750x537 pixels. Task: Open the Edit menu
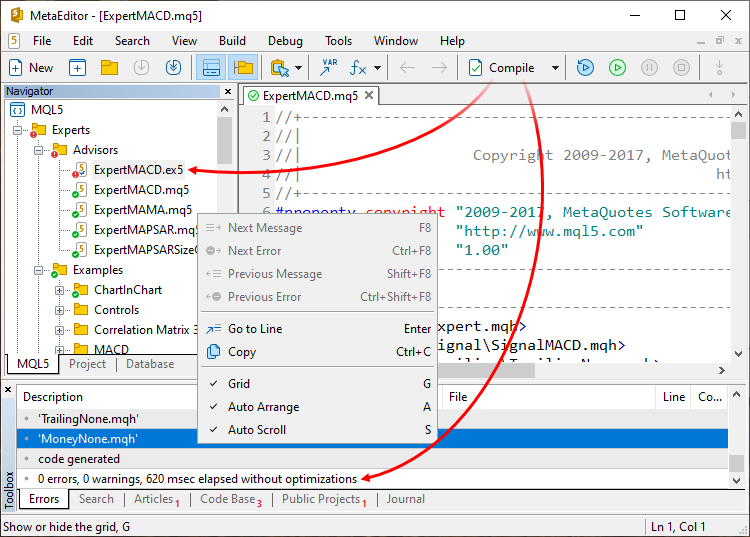point(83,41)
